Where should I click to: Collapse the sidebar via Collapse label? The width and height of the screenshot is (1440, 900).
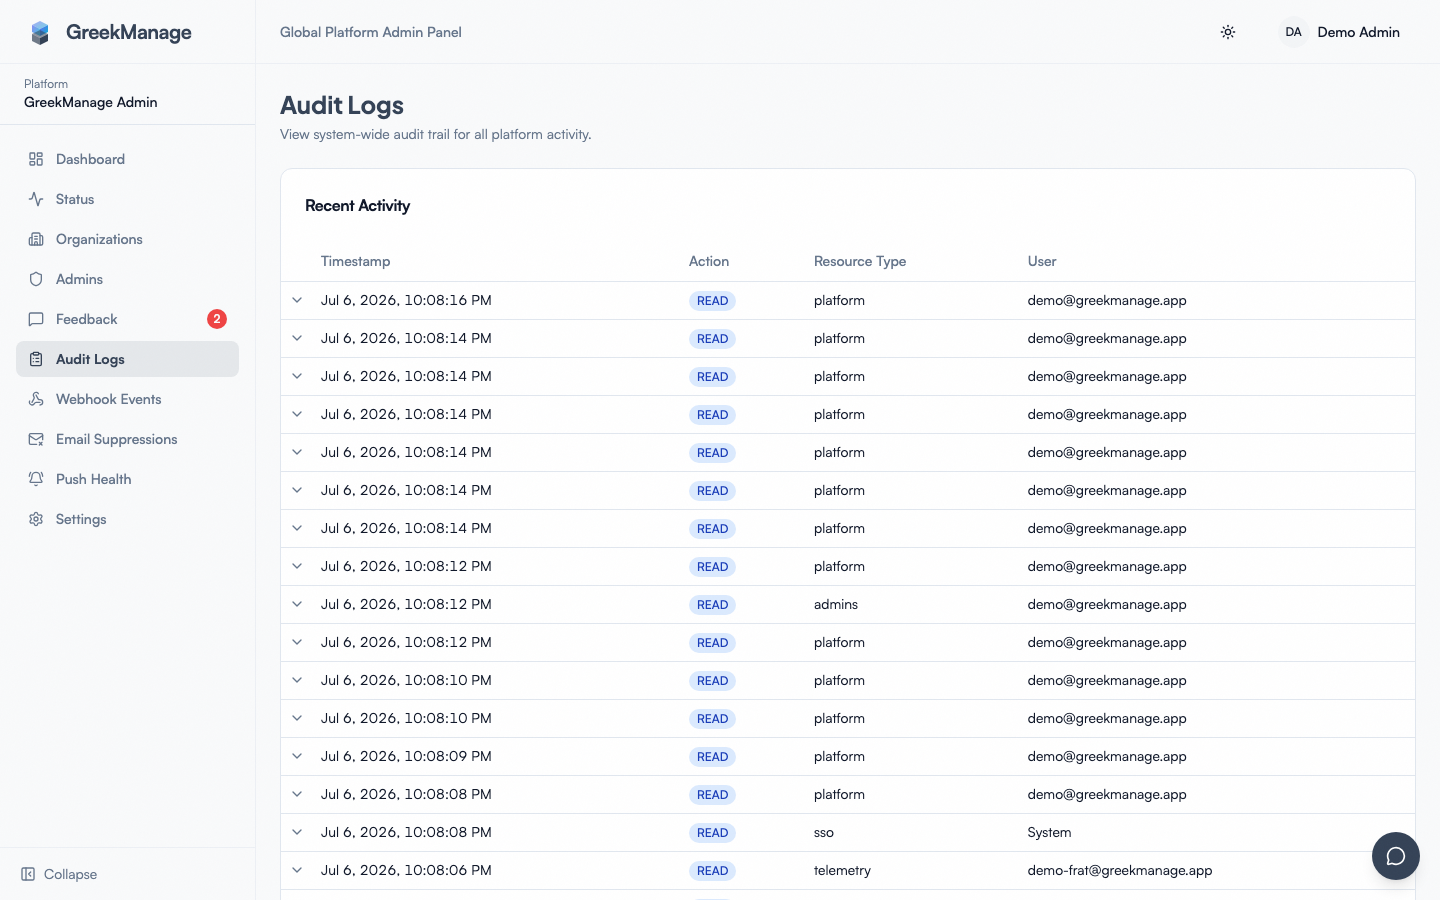(x=70, y=874)
